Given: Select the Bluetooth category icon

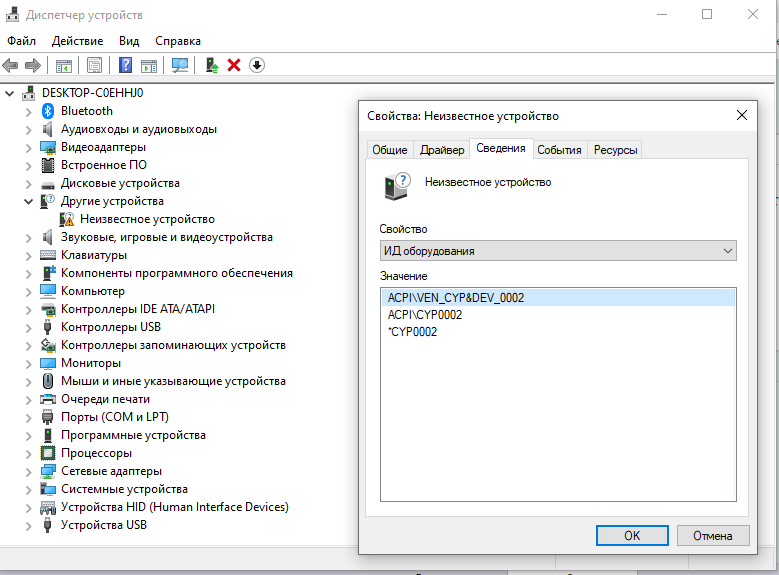Looking at the screenshot, I should pyautogui.click(x=48, y=111).
